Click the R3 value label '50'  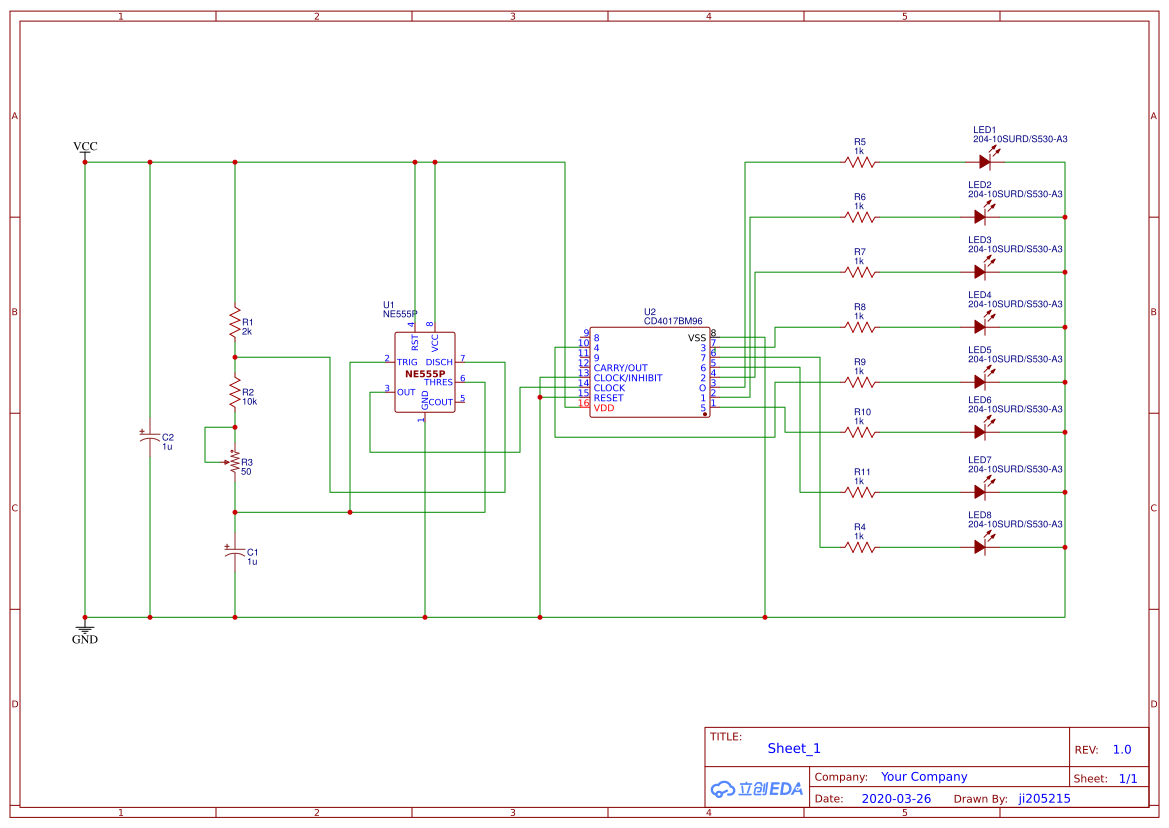point(246,472)
